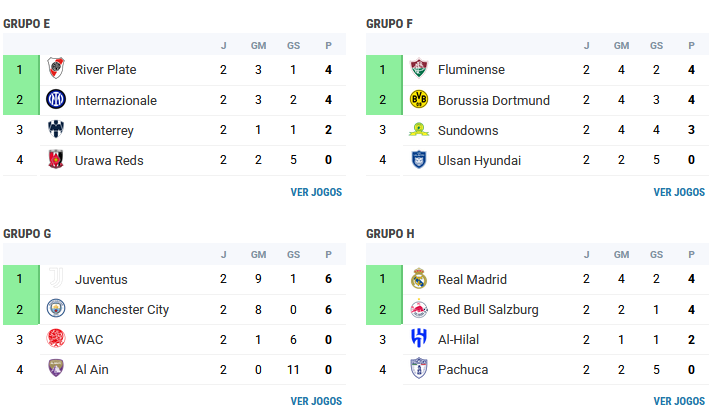723x420 pixels.
Task: Click the Juventus team name
Action: (x=101, y=279)
